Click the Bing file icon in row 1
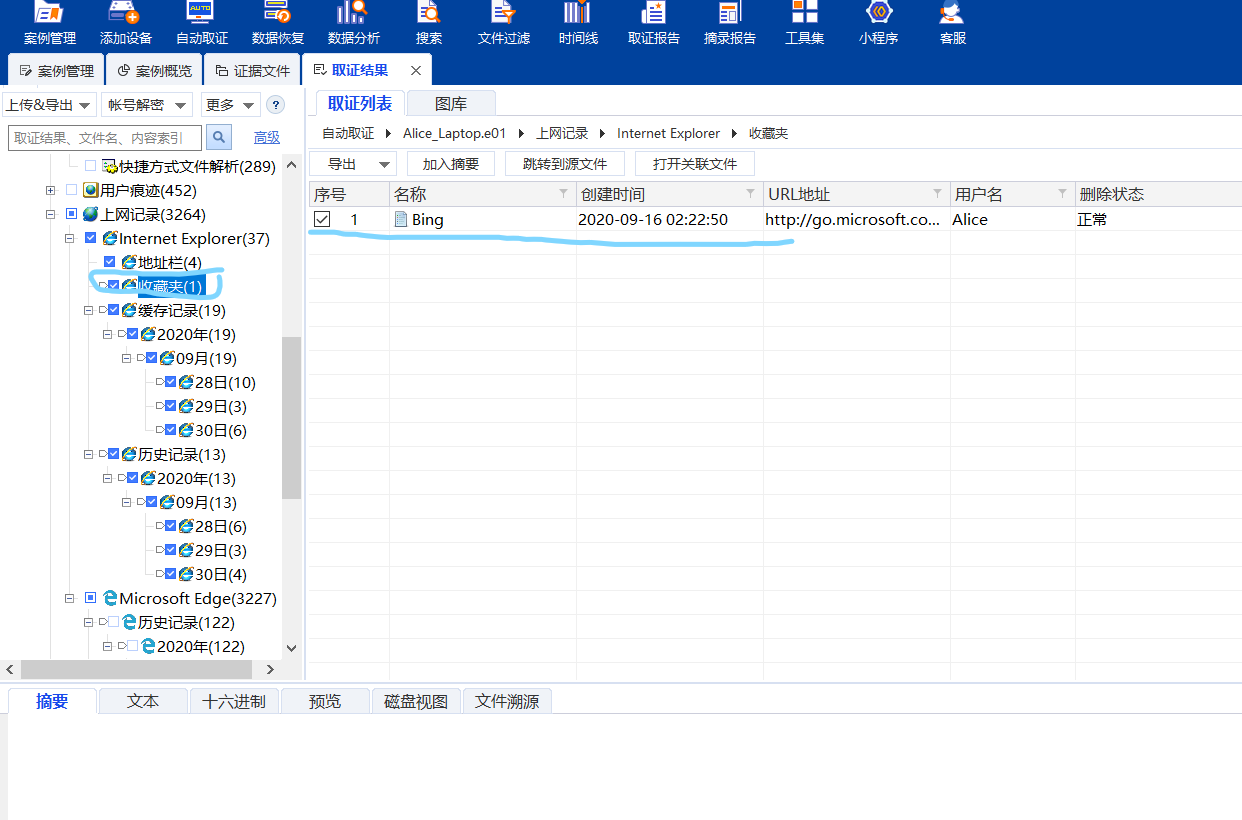 click(401, 219)
